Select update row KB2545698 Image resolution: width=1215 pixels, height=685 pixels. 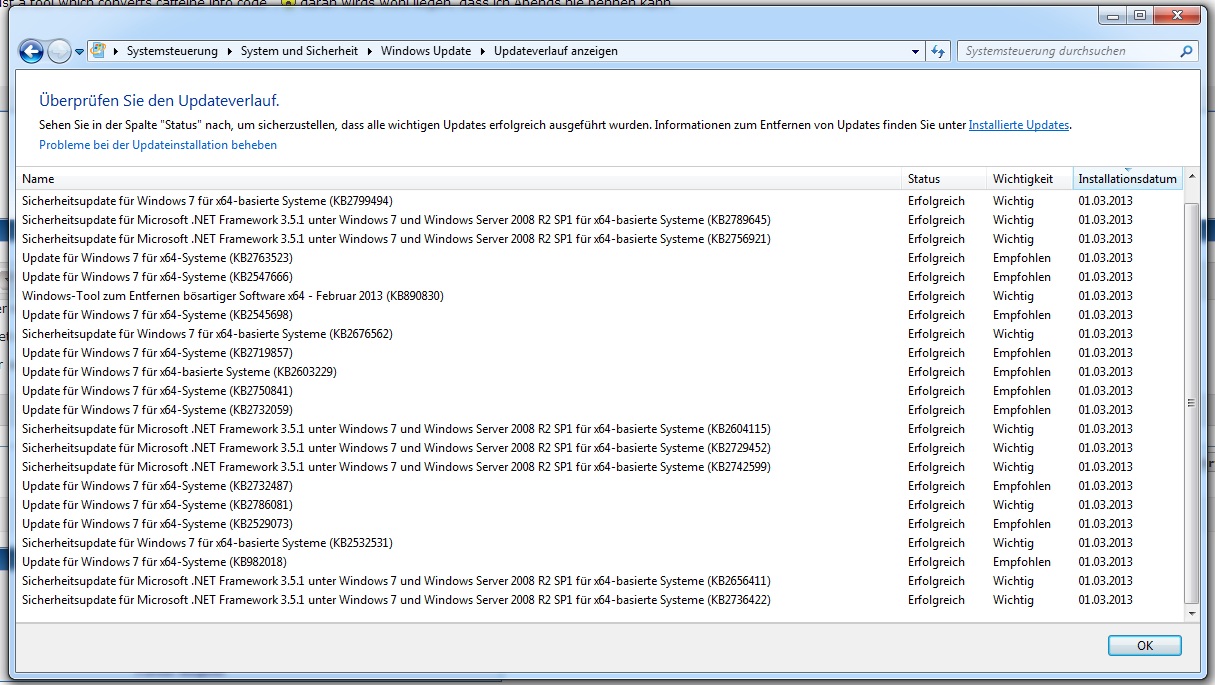(x=599, y=315)
